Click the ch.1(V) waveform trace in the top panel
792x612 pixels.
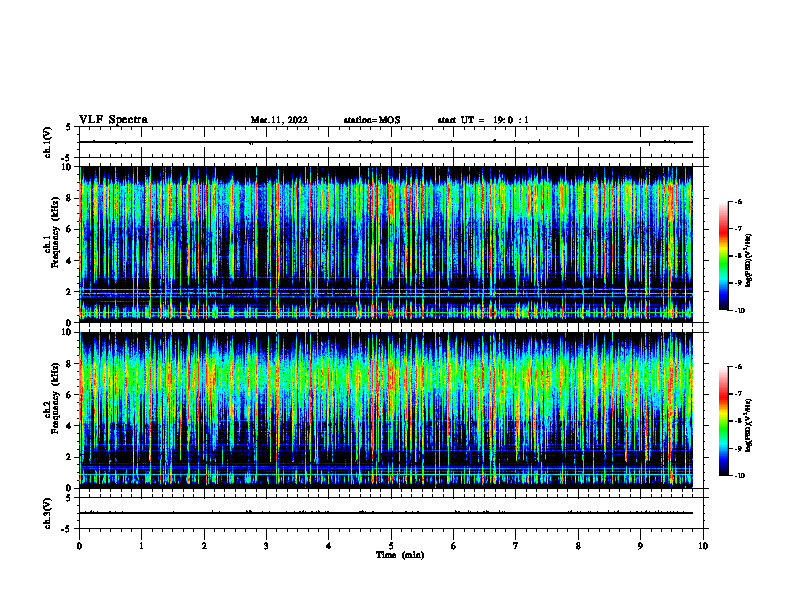point(386,142)
